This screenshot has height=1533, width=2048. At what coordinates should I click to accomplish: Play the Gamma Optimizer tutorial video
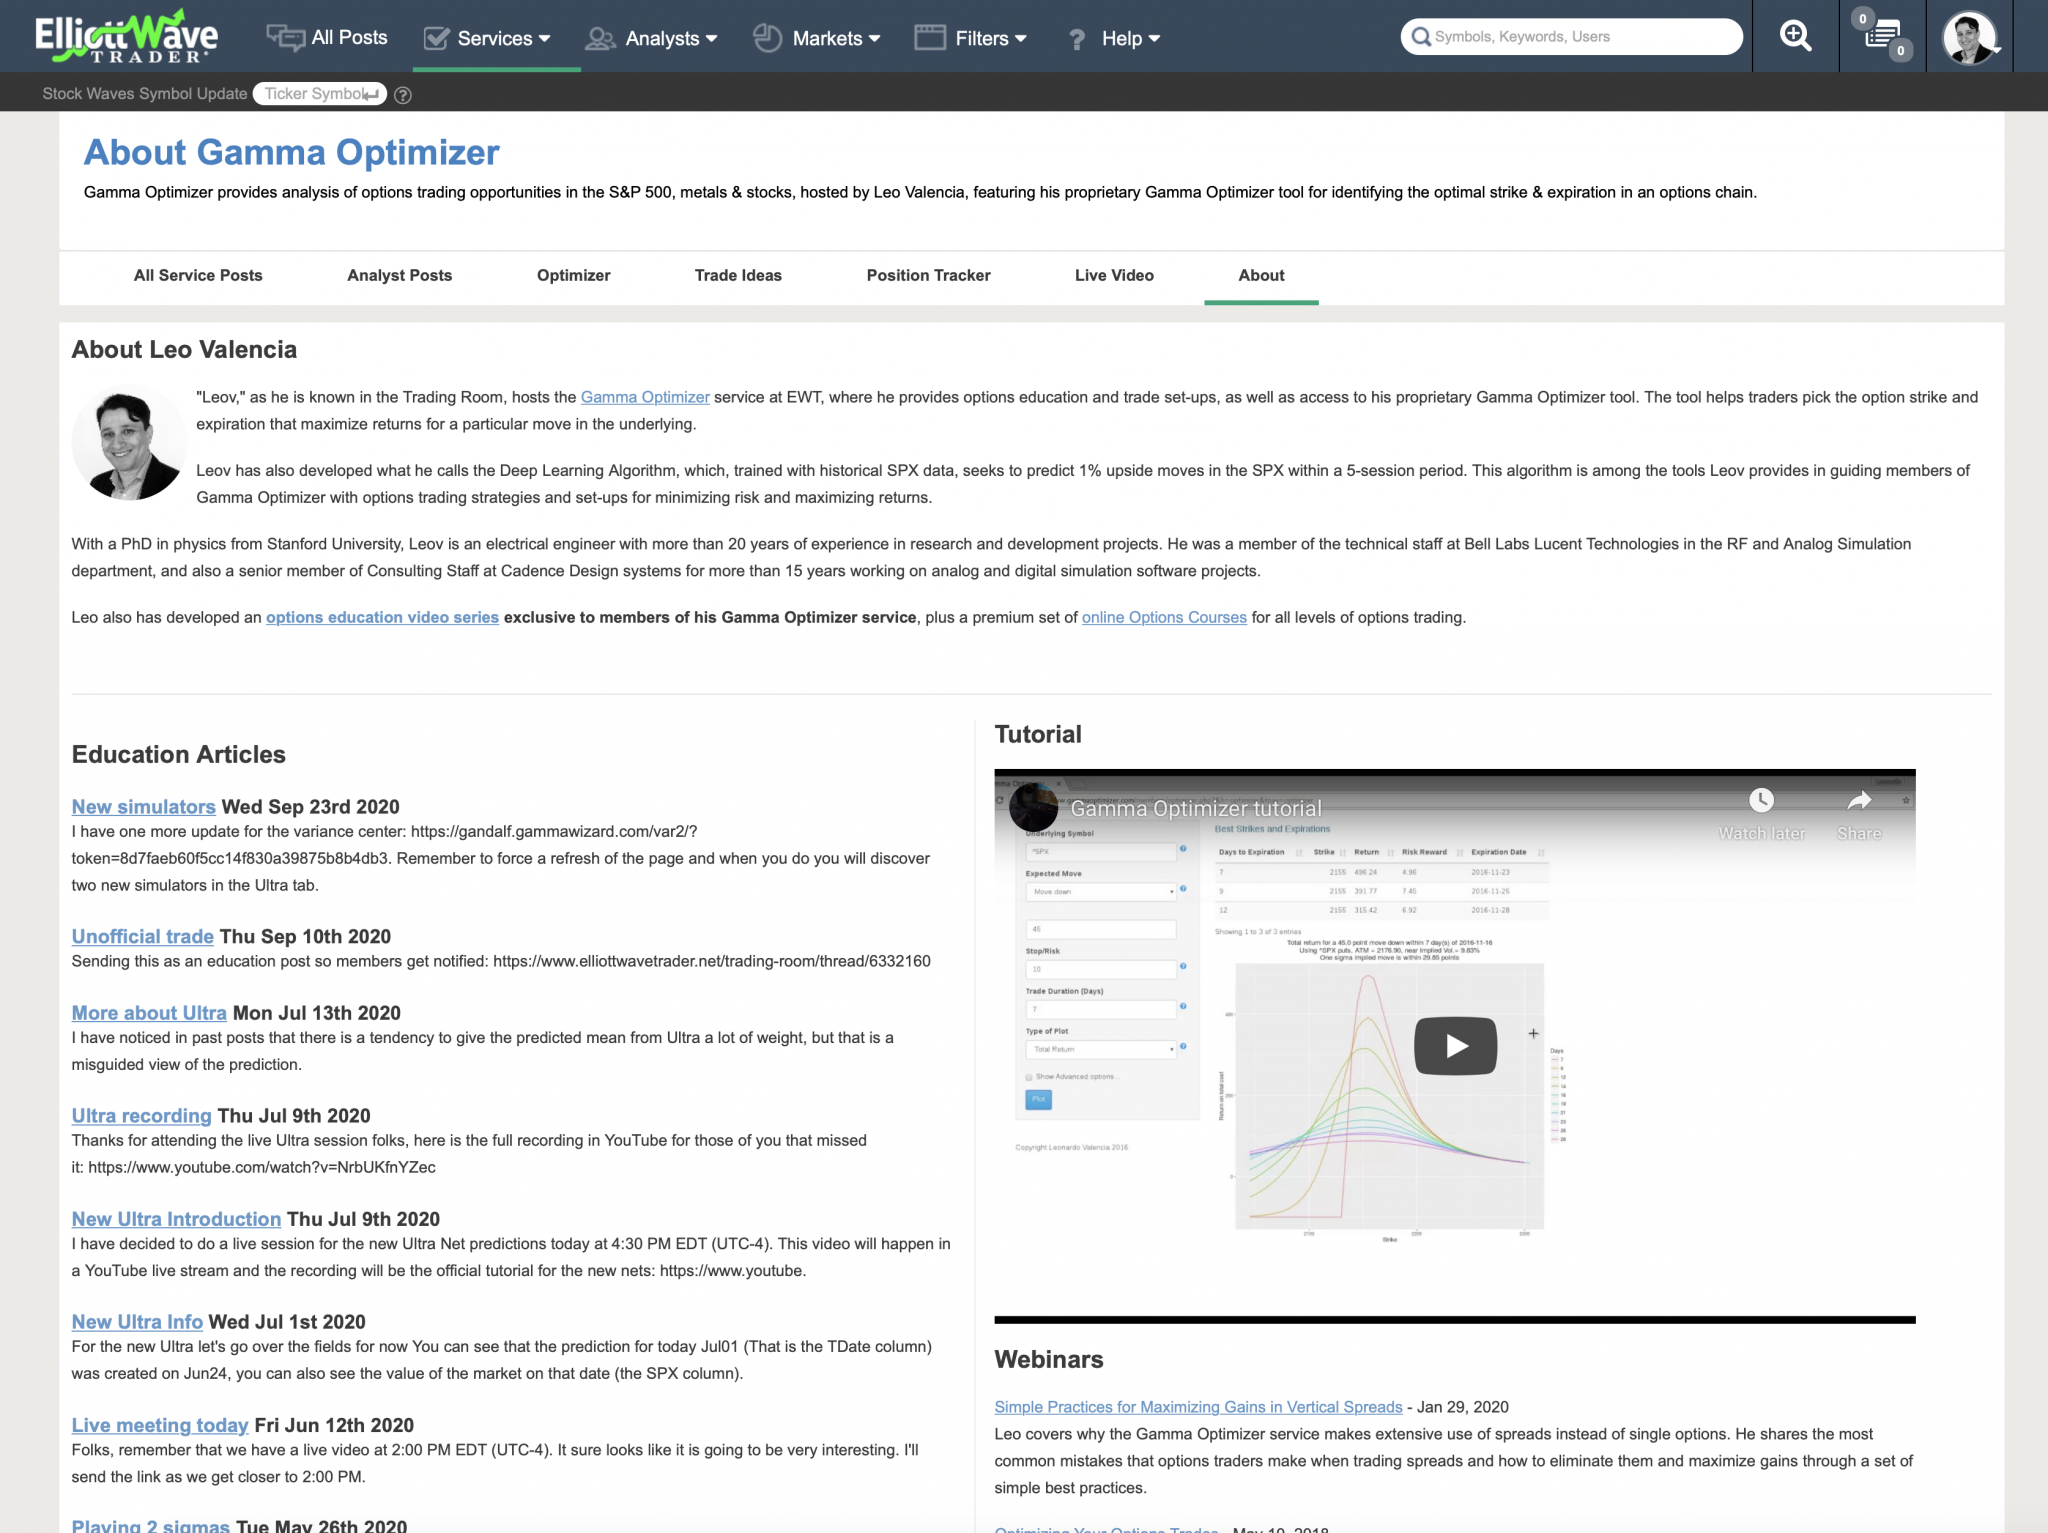point(1455,1046)
